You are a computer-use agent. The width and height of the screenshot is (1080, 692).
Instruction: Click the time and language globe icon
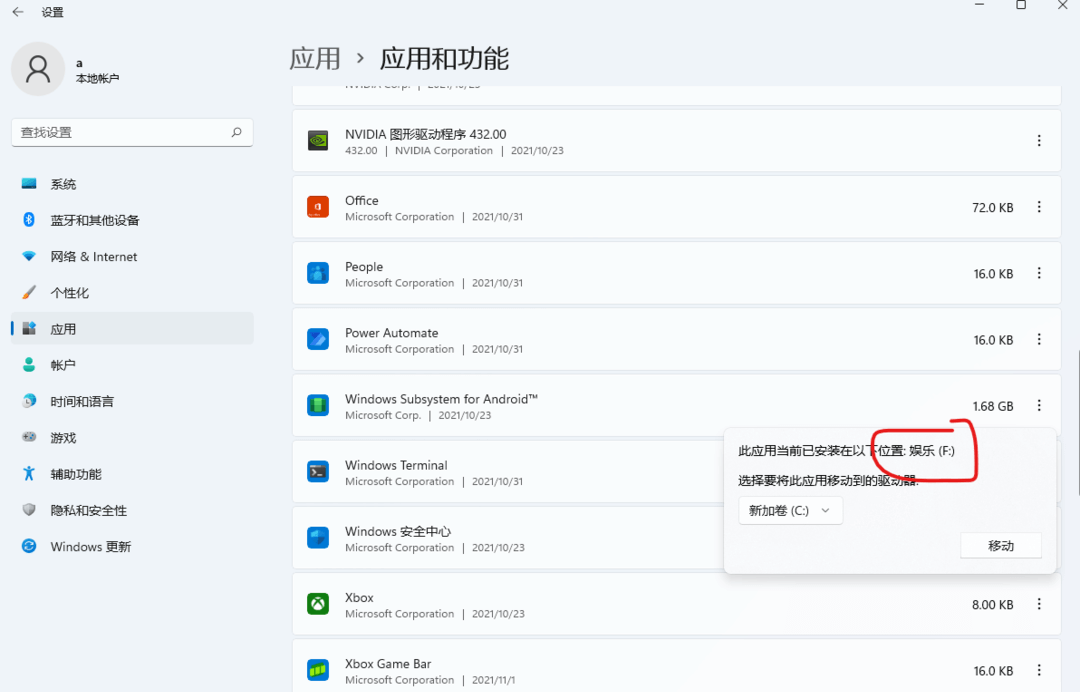click(29, 401)
